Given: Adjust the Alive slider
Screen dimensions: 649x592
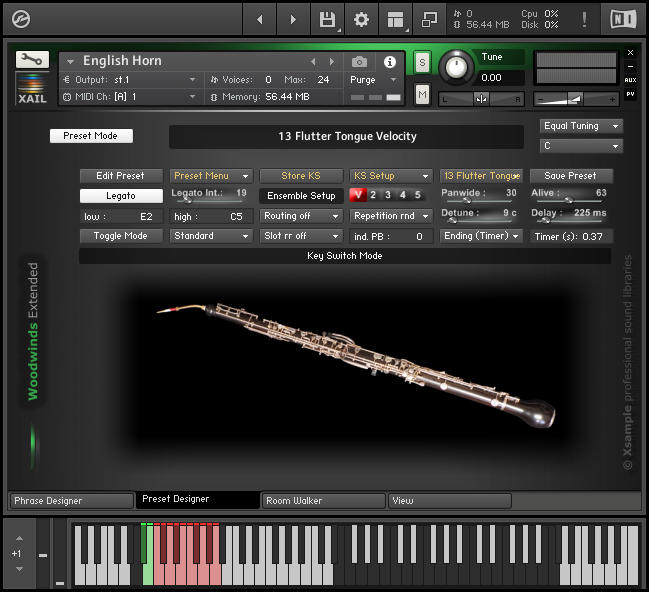Looking at the screenshot, I should (570, 201).
